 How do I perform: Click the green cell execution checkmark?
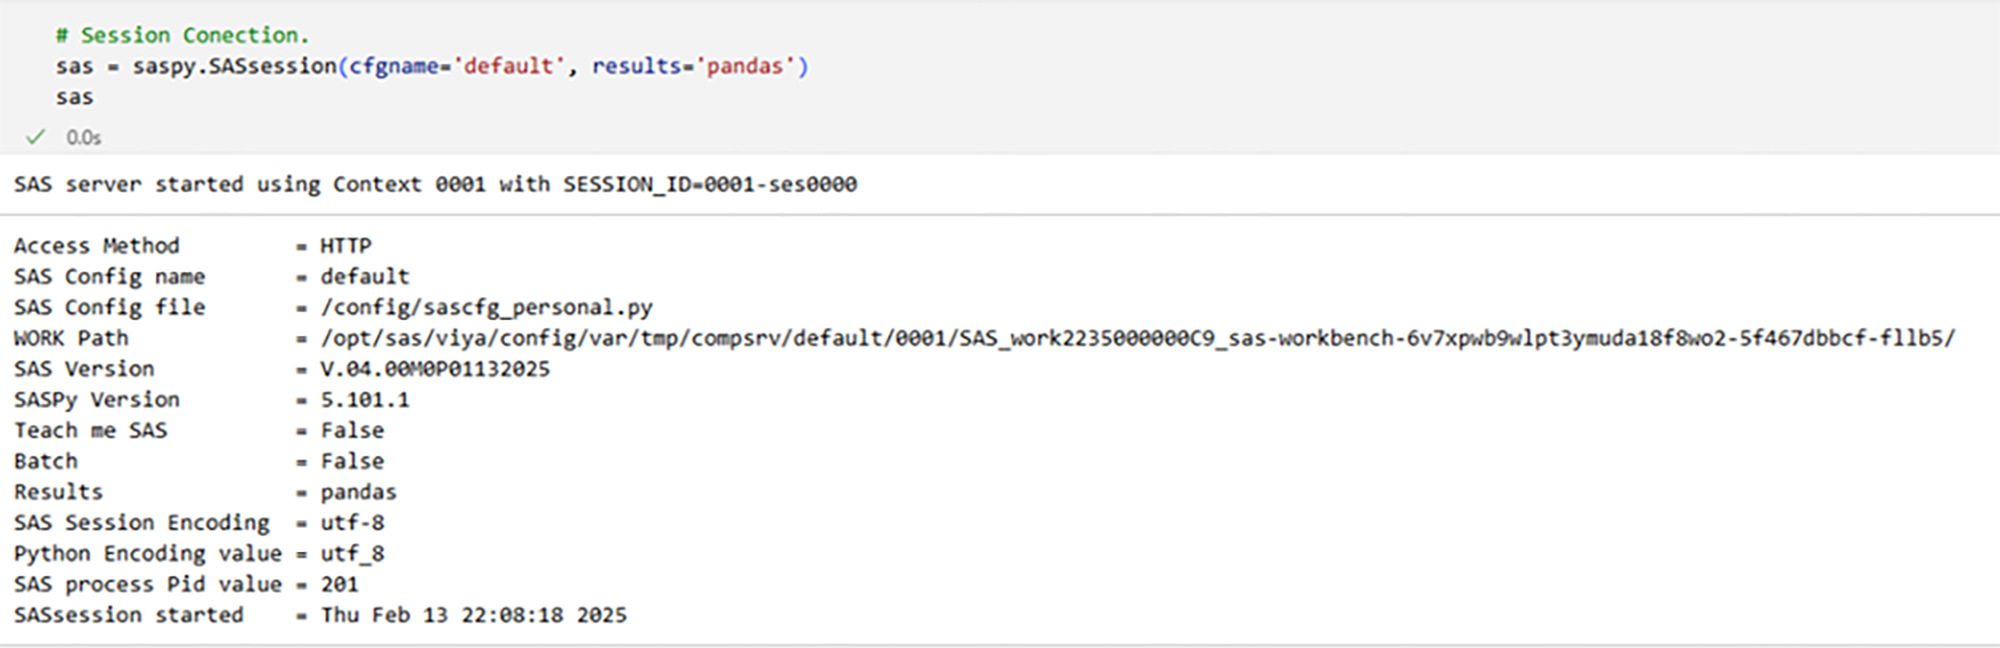[36, 137]
